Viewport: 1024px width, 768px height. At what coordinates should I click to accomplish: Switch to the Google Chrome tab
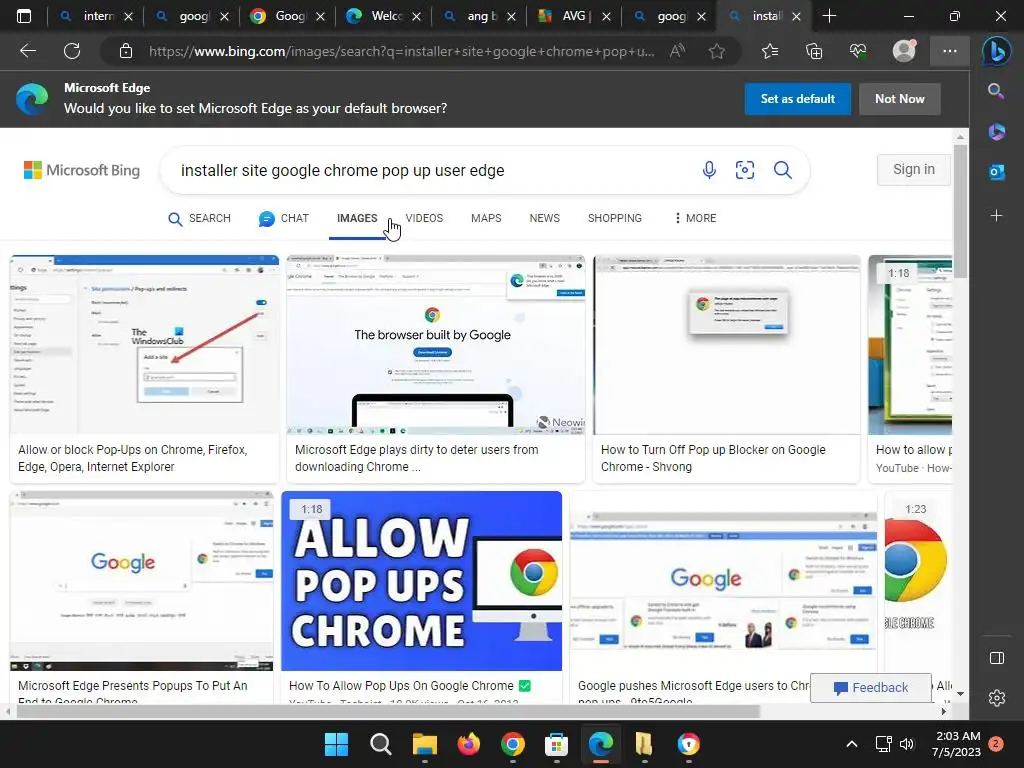[x=287, y=16]
